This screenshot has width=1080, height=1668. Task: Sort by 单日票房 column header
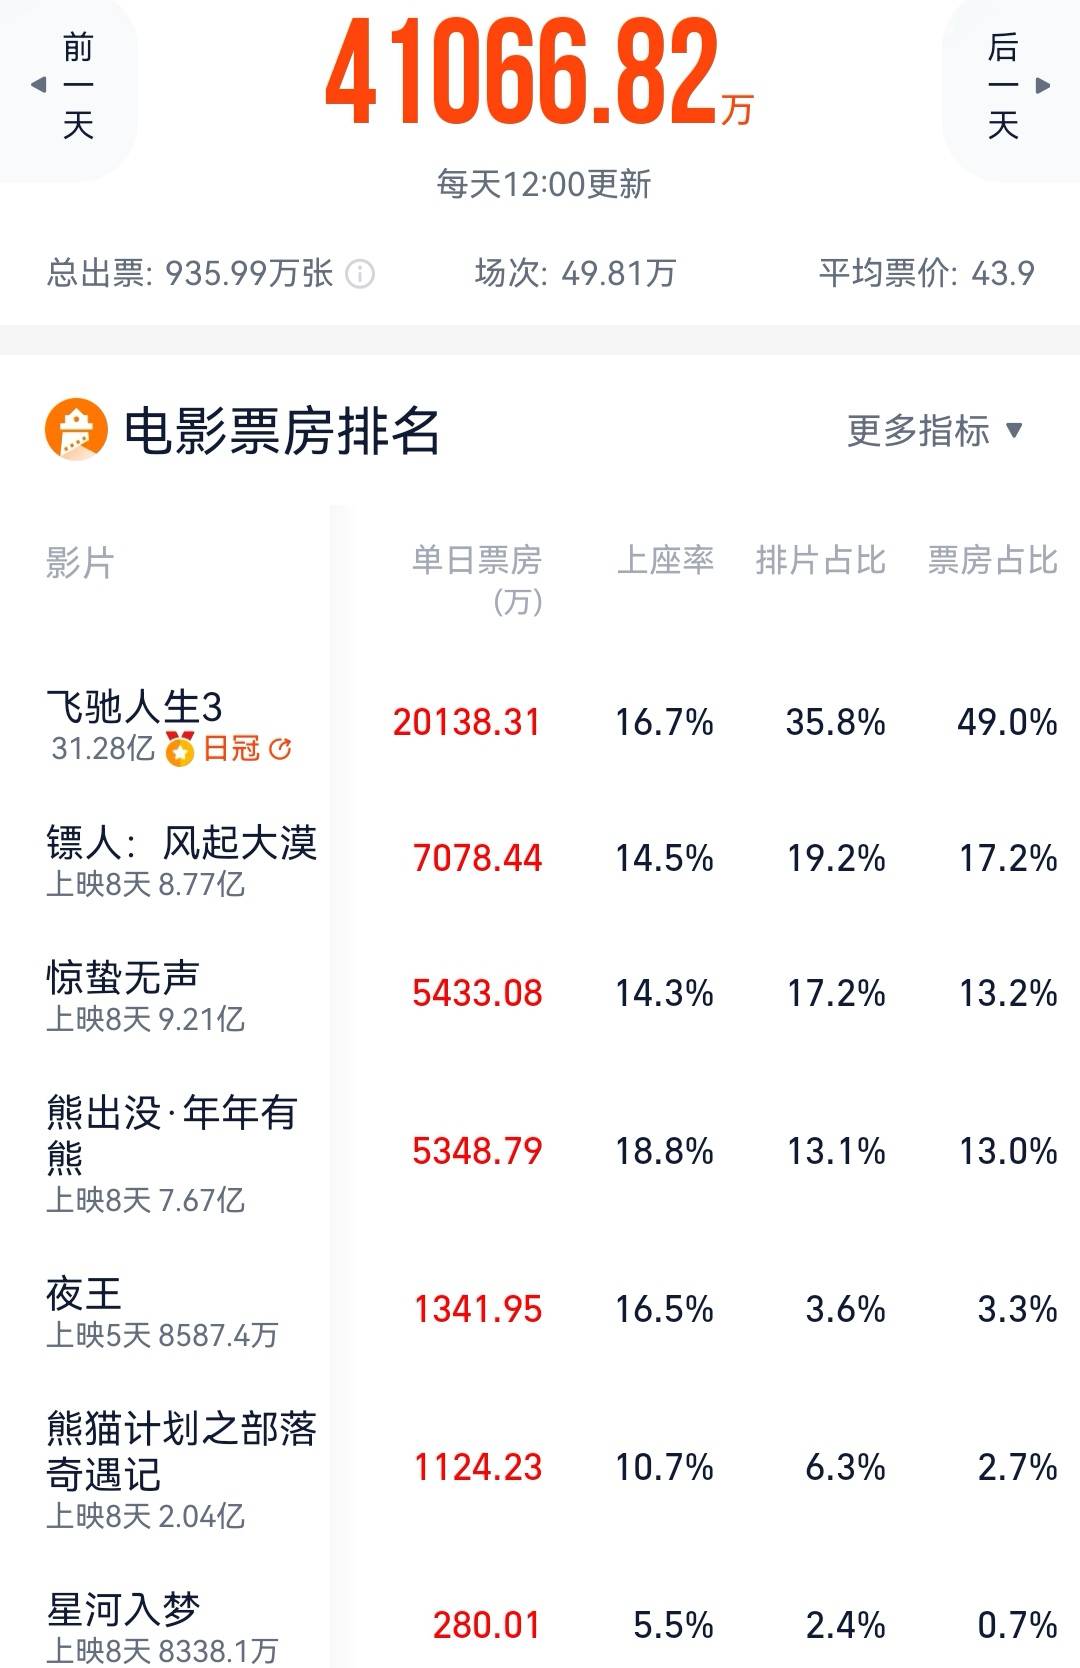tap(477, 578)
